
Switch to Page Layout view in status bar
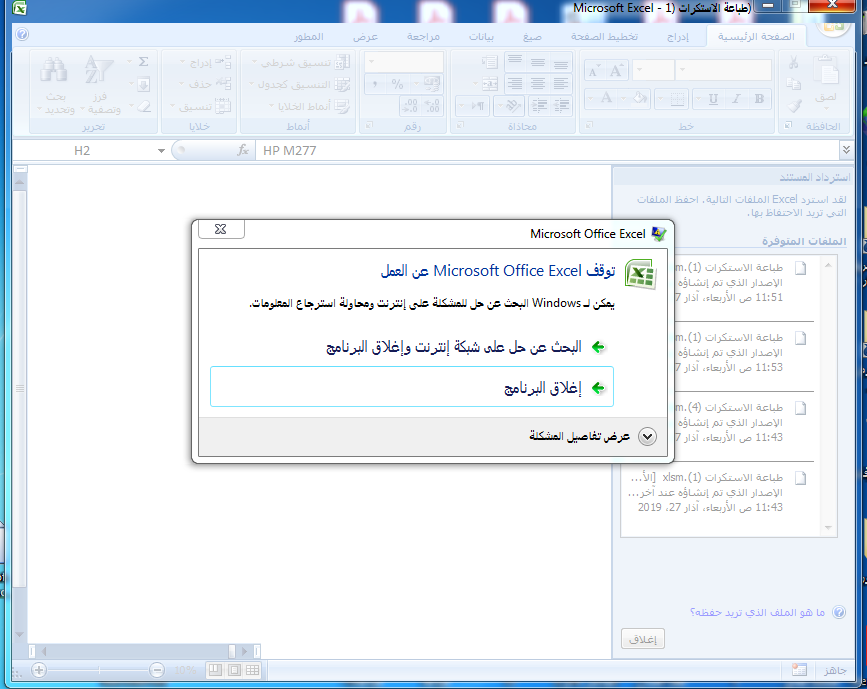(x=234, y=670)
